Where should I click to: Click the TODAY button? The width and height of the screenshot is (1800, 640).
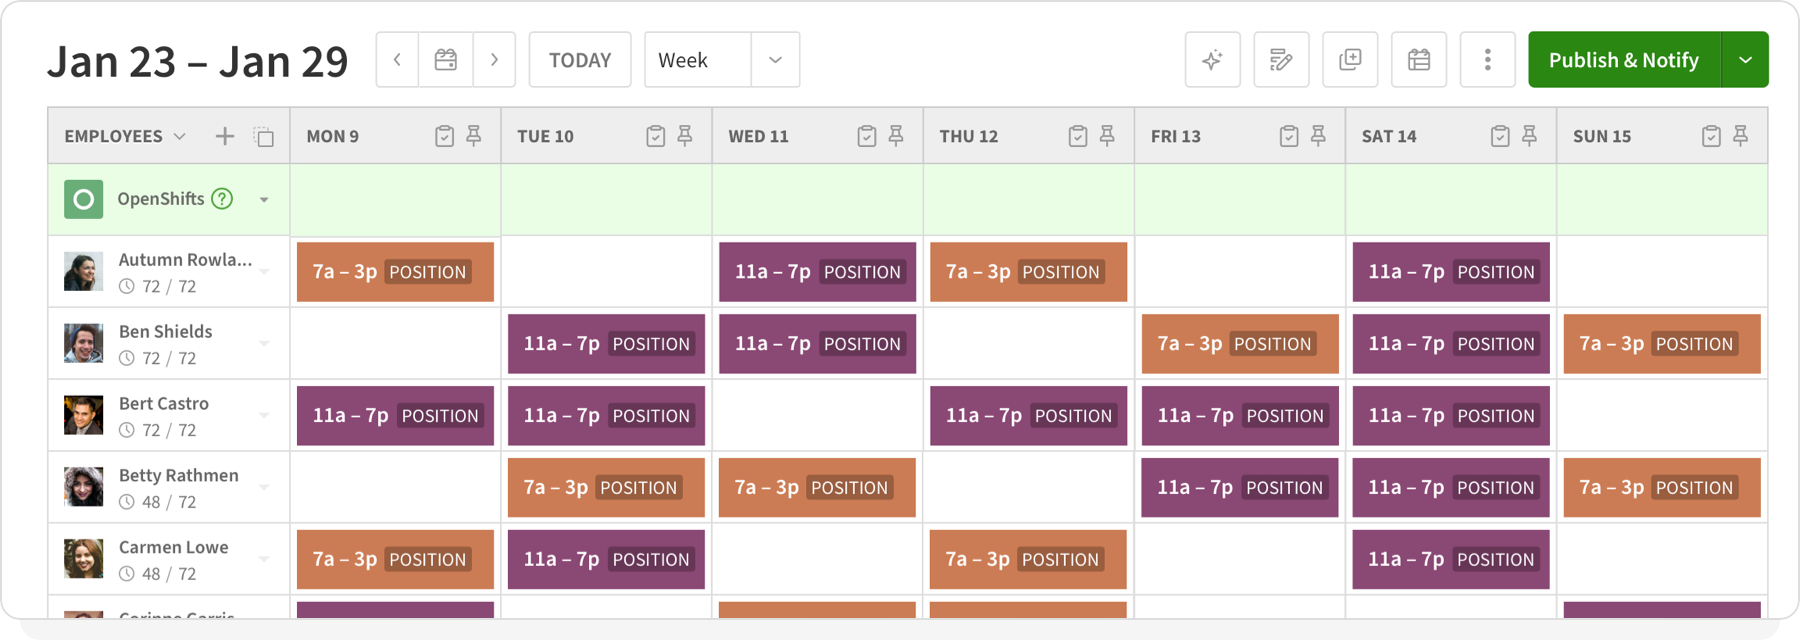tap(580, 59)
